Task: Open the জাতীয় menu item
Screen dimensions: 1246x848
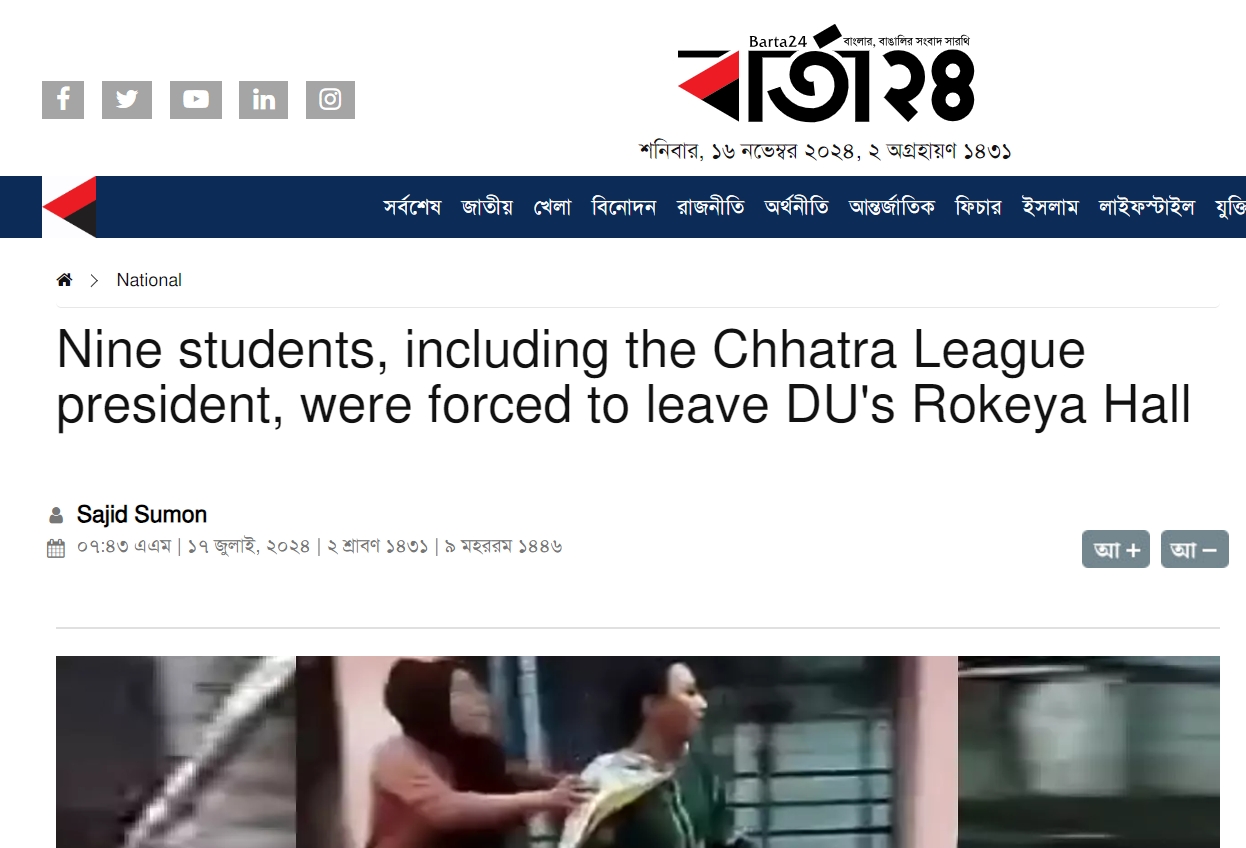Action: click(x=487, y=207)
